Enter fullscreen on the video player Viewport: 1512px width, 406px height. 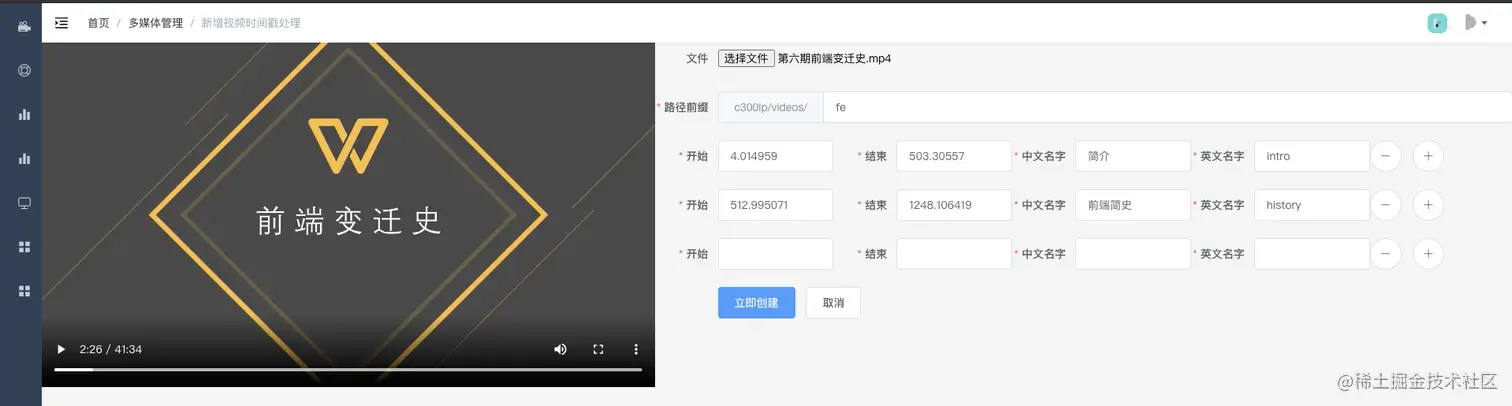[598, 349]
